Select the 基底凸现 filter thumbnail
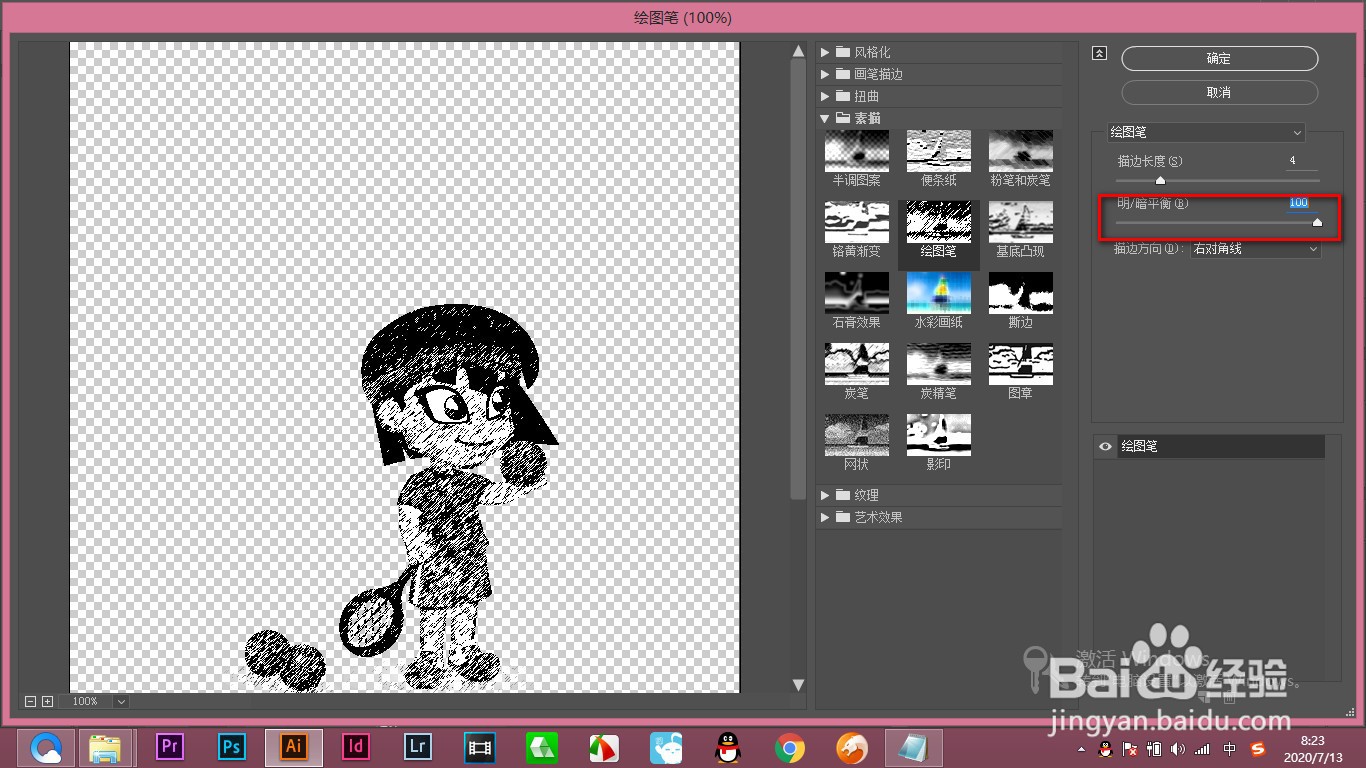This screenshot has height=768, width=1366. (x=1020, y=222)
